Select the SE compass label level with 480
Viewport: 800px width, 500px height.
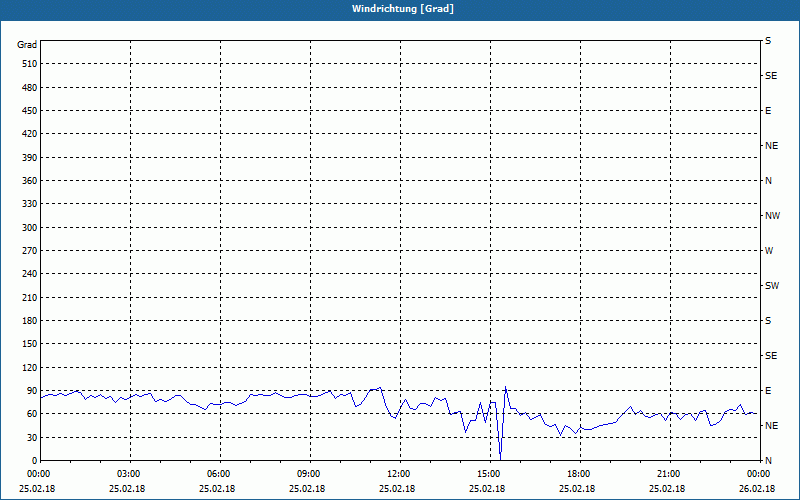(x=771, y=76)
